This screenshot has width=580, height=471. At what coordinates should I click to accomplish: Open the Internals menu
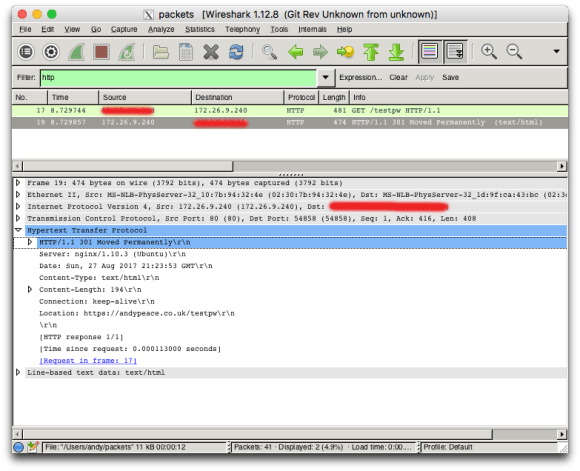pyautogui.click(x=312, y=29)
